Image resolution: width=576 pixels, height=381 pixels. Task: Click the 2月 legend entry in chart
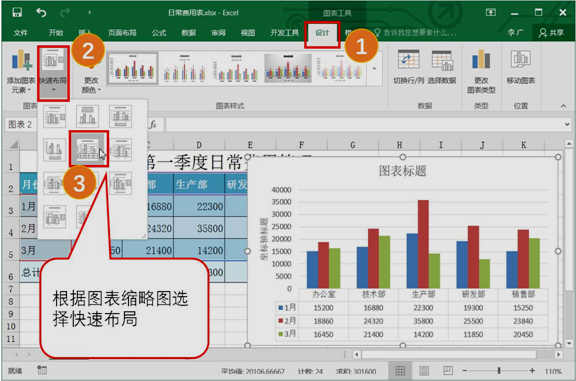[287, 321]
